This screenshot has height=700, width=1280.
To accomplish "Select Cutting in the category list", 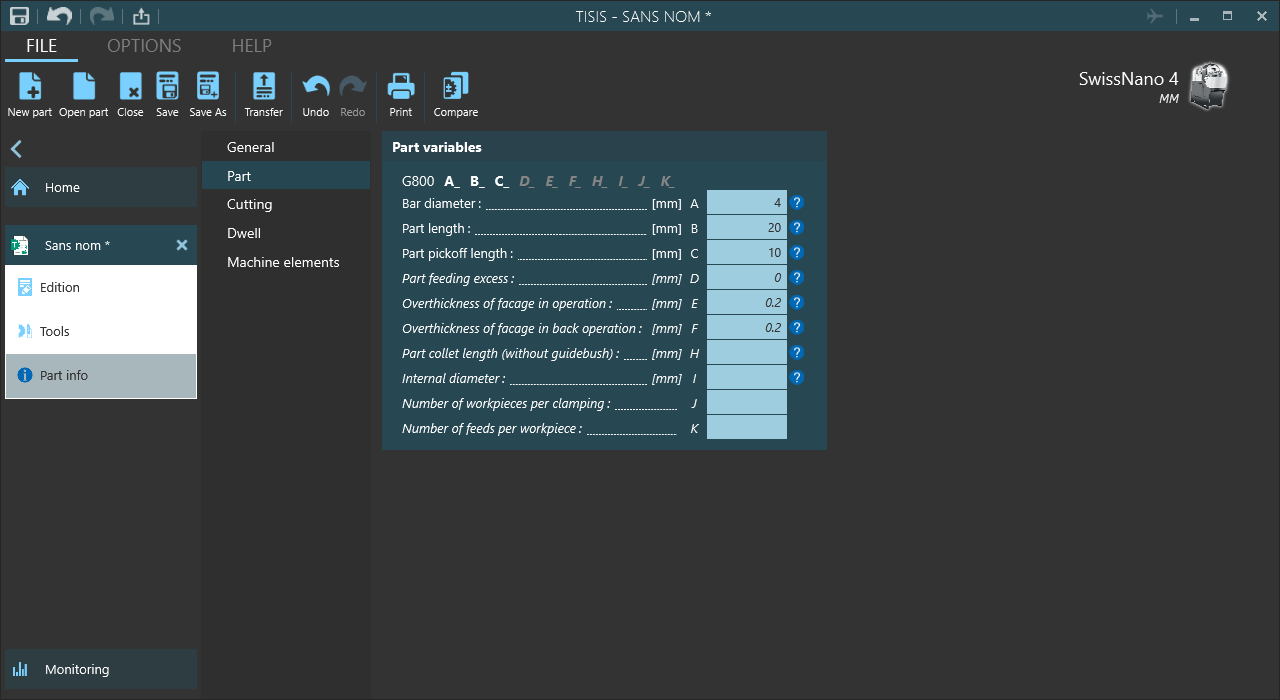I will 249,204.
